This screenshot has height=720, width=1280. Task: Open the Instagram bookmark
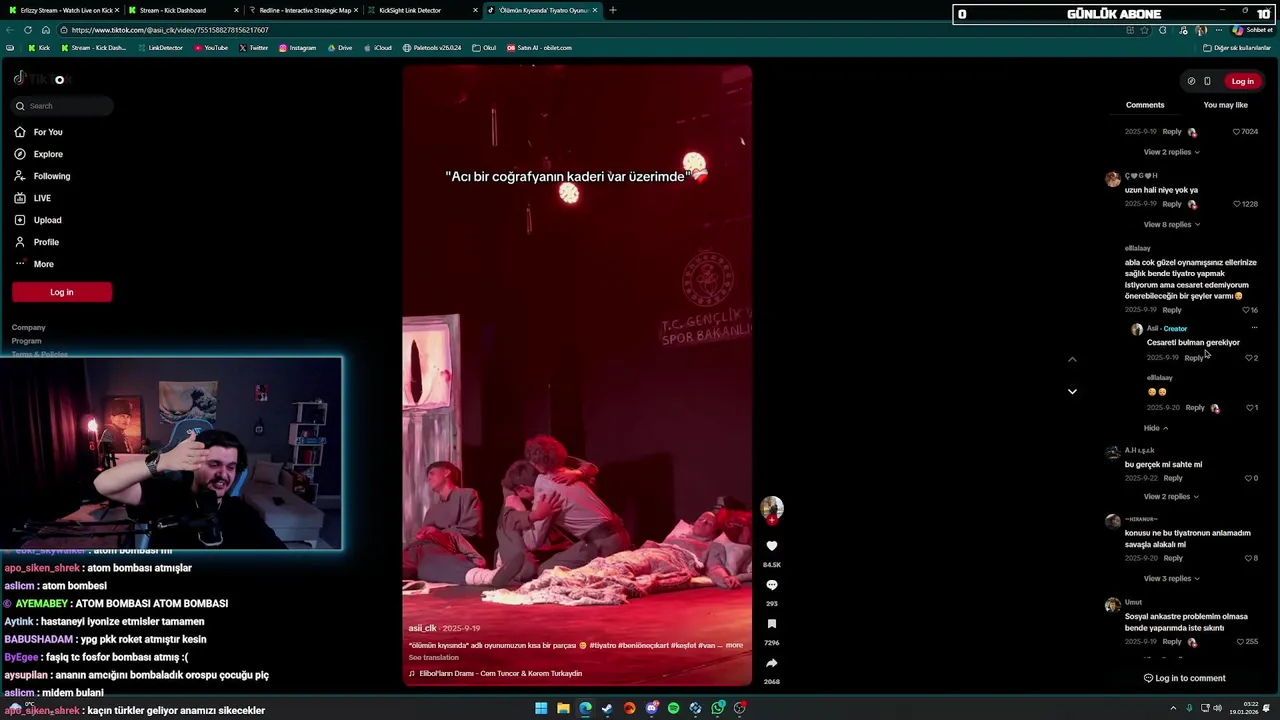pos(298,48)
